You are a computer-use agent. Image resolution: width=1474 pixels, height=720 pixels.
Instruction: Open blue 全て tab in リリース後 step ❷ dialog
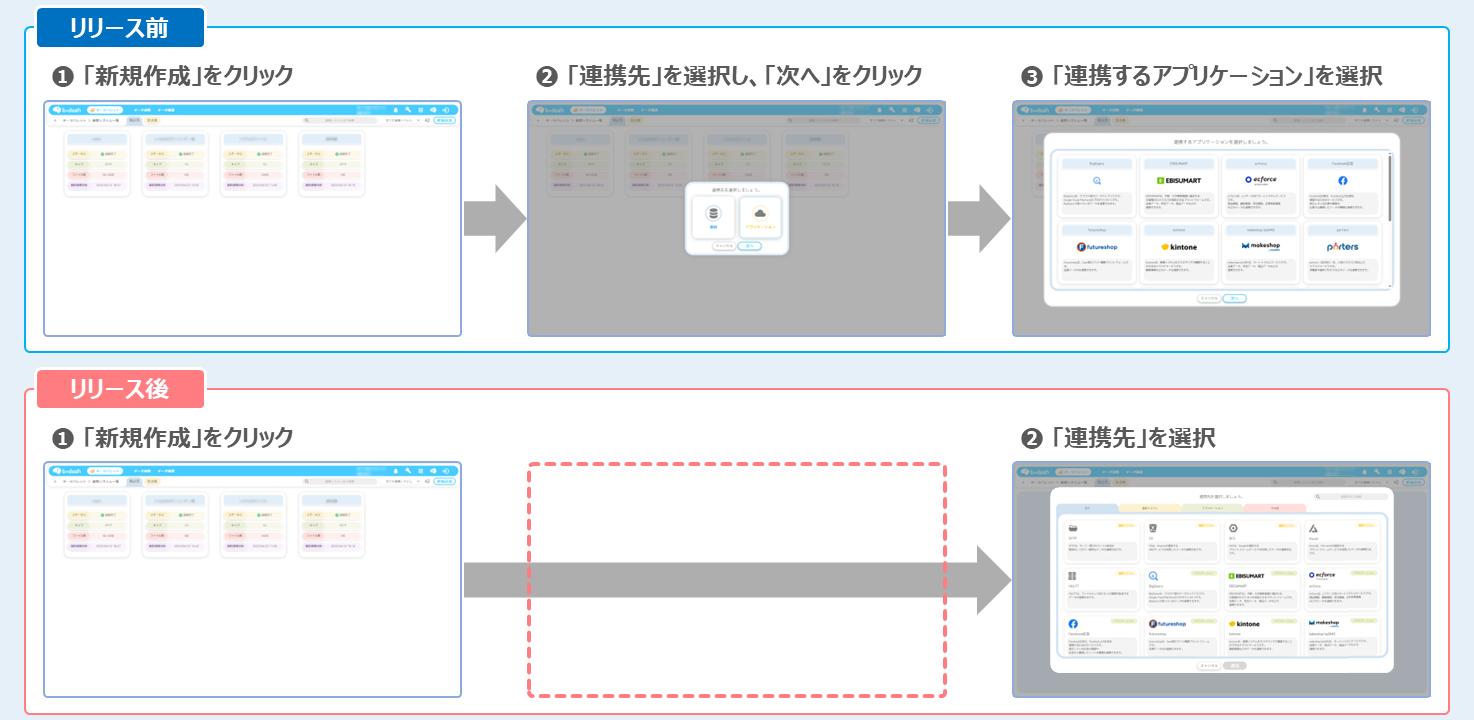[x=1087, y=508]
